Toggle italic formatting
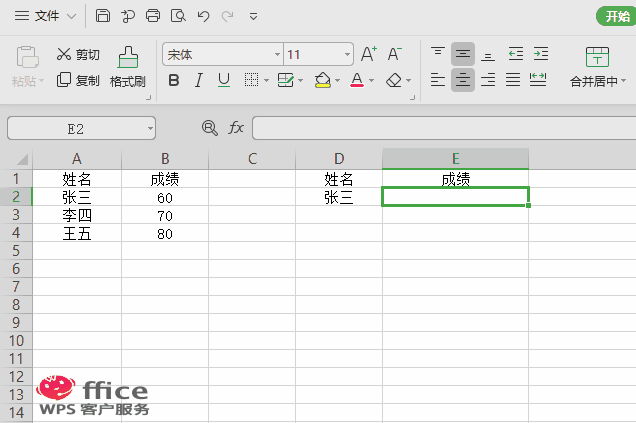Image resolution: width=636 pixels, height=423 pixels. [198, 80]
